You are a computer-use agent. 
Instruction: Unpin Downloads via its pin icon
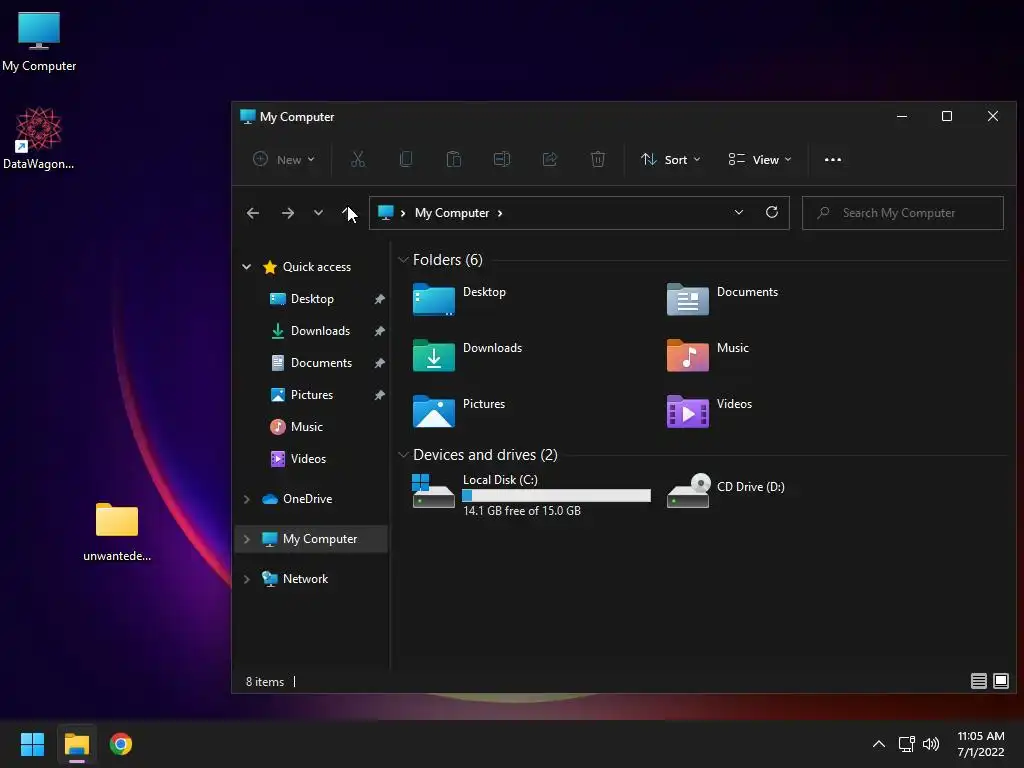point(379,331)
